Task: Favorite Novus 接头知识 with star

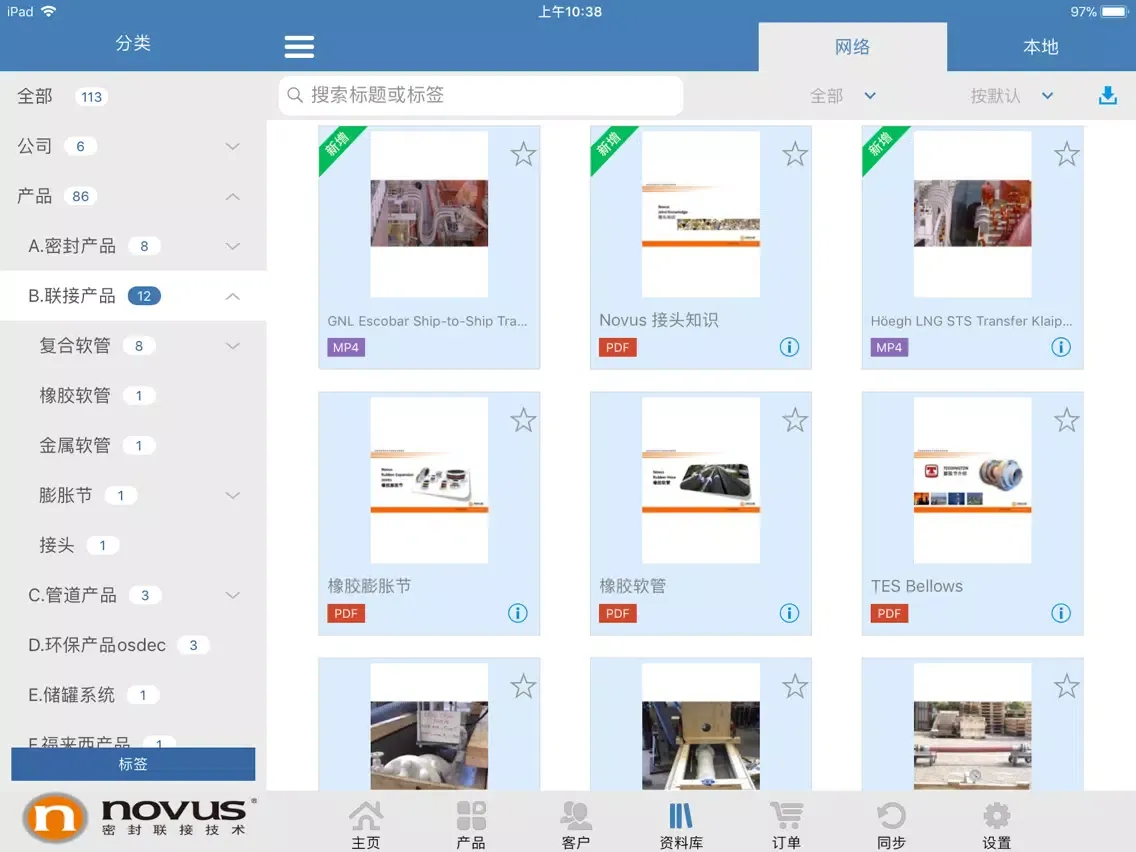Action: coord(795,154)
